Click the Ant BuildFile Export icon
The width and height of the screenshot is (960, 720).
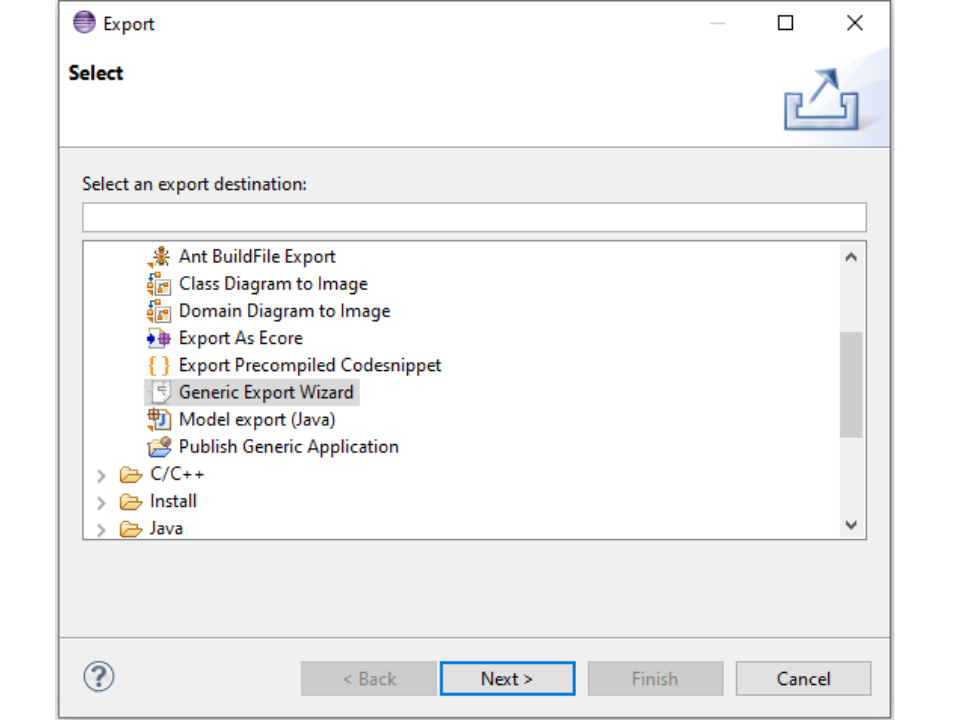pyautogui.click(x=159, y=257)
